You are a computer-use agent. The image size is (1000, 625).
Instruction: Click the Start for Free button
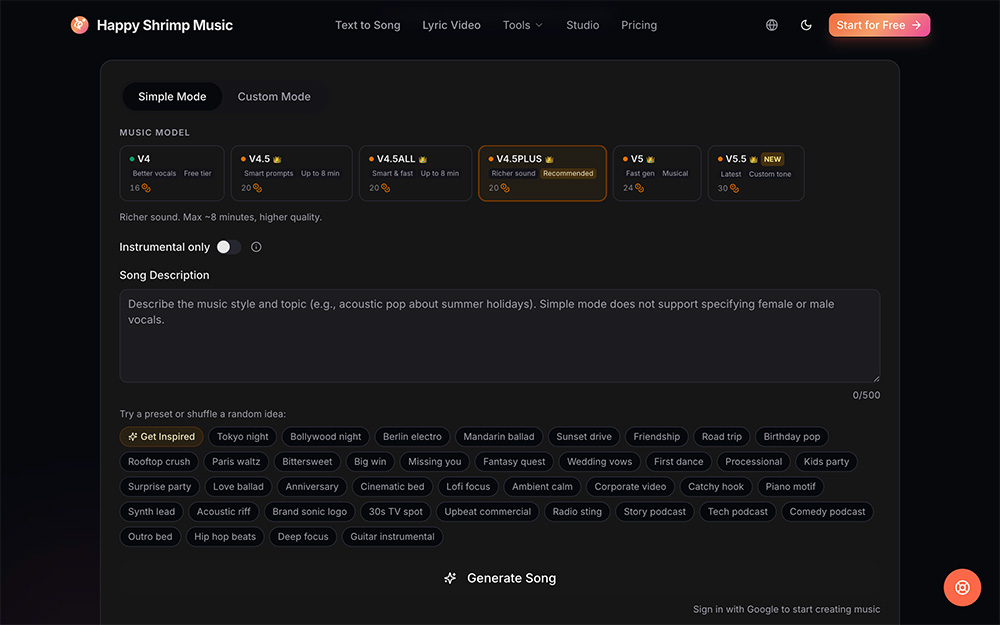pos(879,25)
